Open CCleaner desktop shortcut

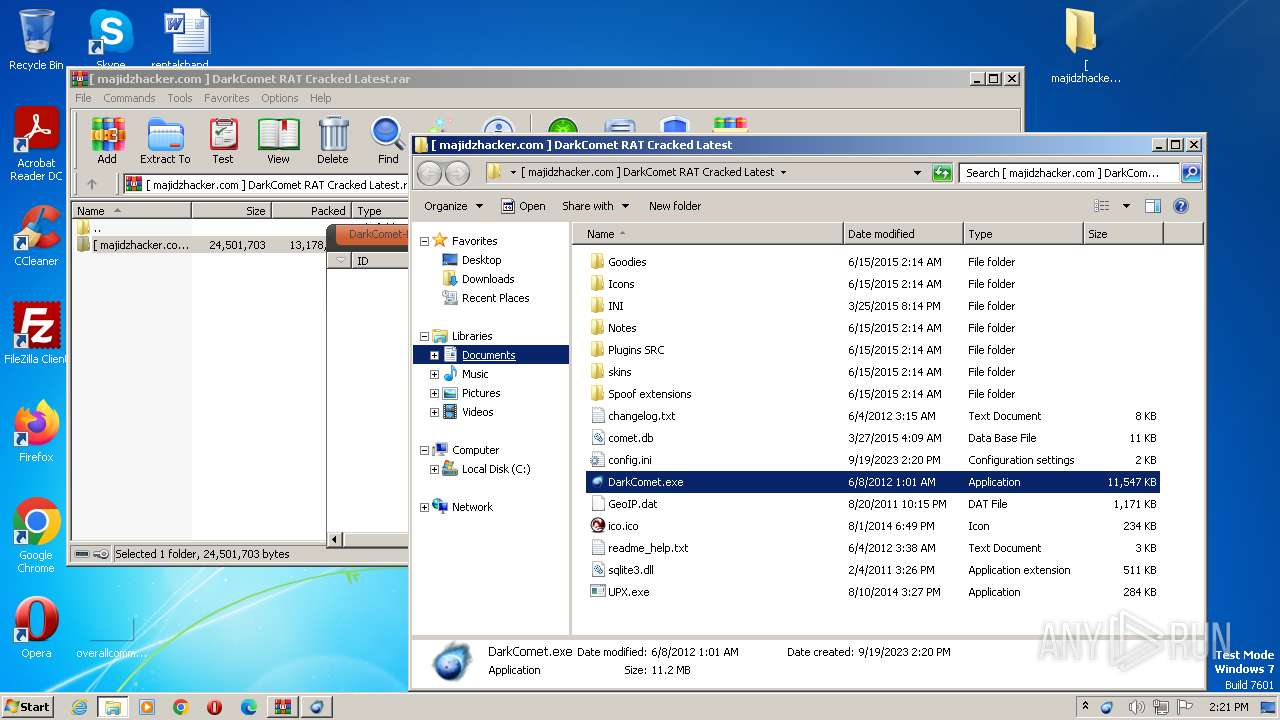(36, 236)
